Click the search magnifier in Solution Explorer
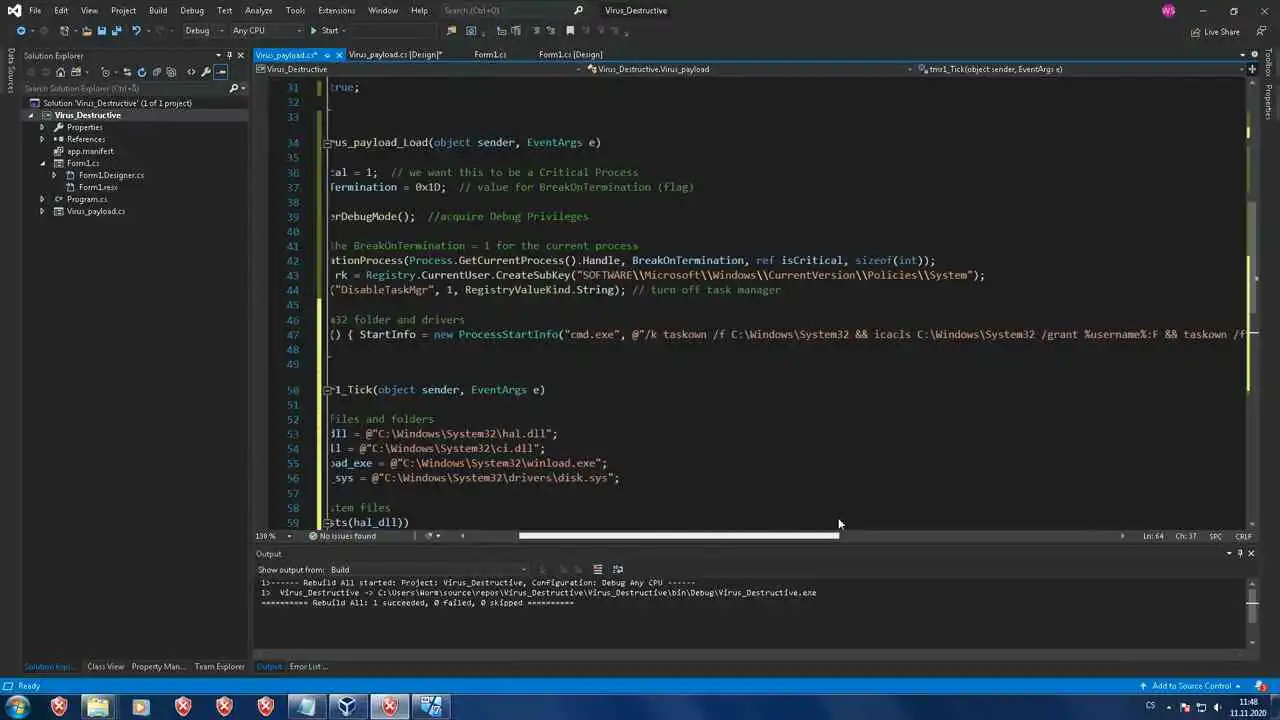1280x720 pixels. click(x=233, y=88)
